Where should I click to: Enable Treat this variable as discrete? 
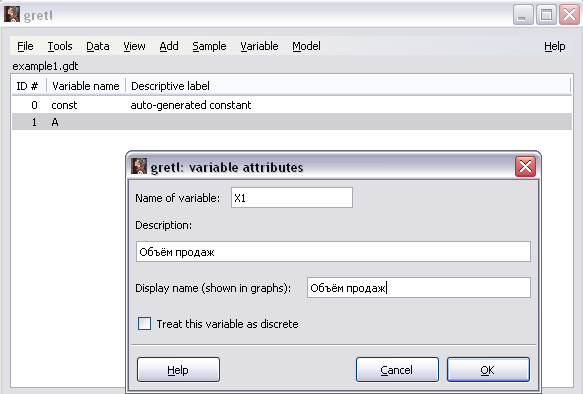(144, 324)
